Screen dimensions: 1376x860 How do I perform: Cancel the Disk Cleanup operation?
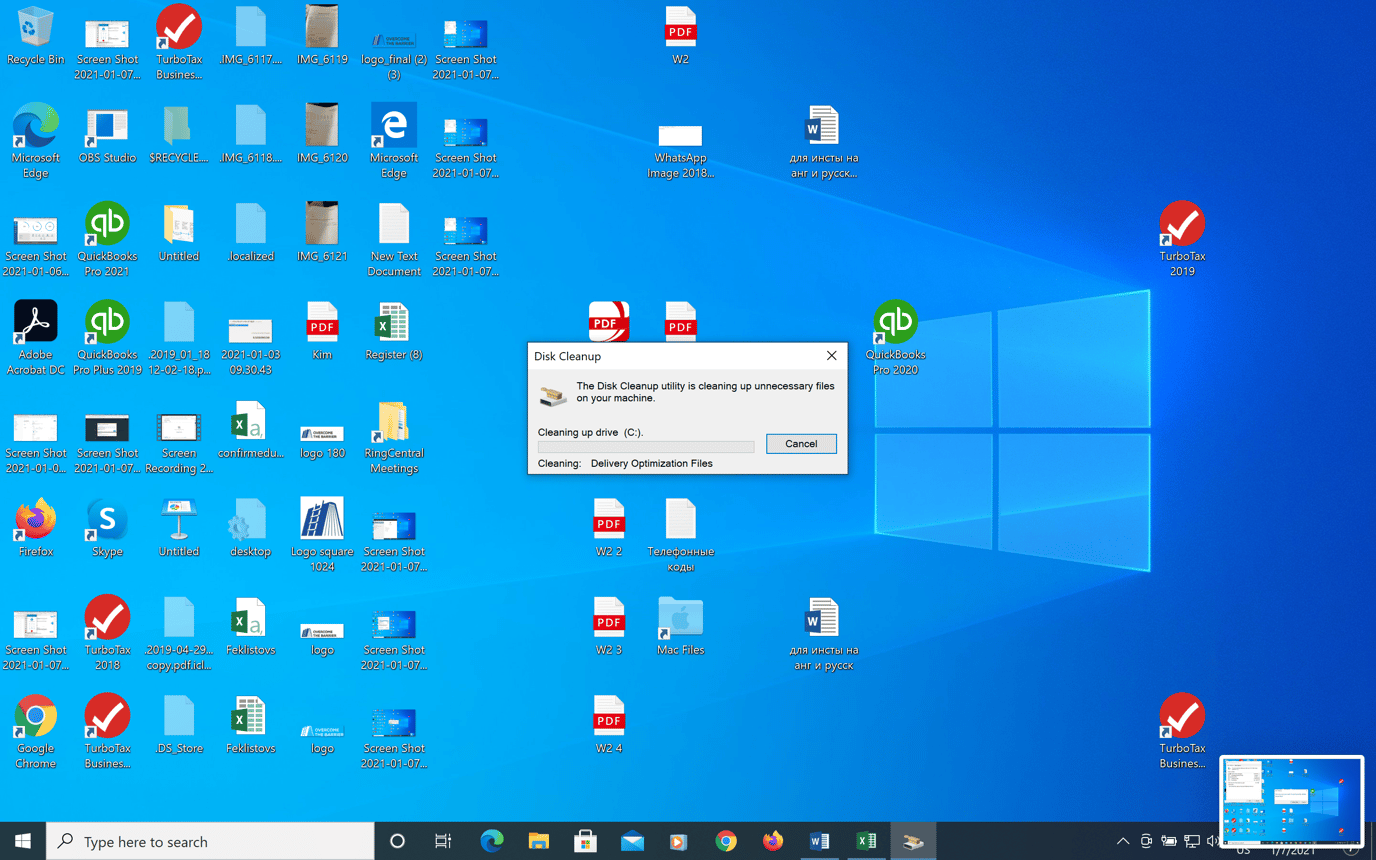800,443
